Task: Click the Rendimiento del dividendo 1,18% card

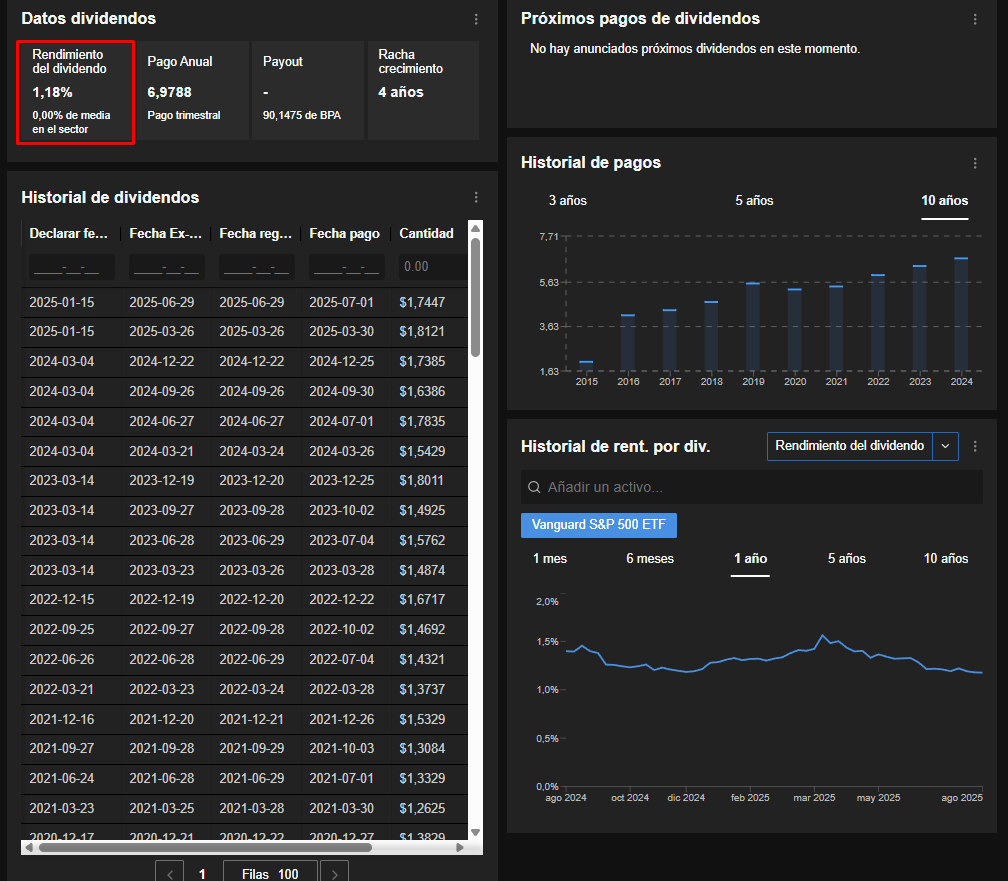Action: [75, 92]
